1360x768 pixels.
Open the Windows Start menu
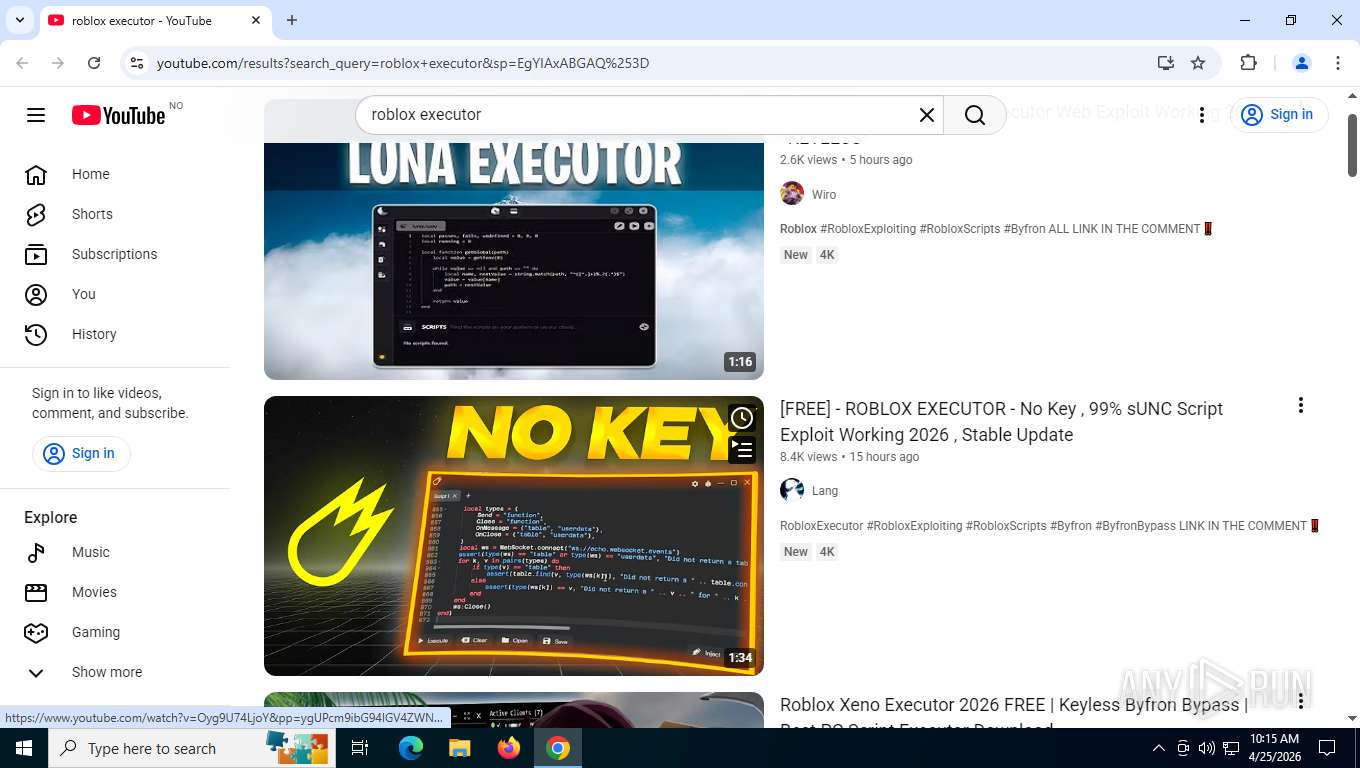click(x=24, y=748)
